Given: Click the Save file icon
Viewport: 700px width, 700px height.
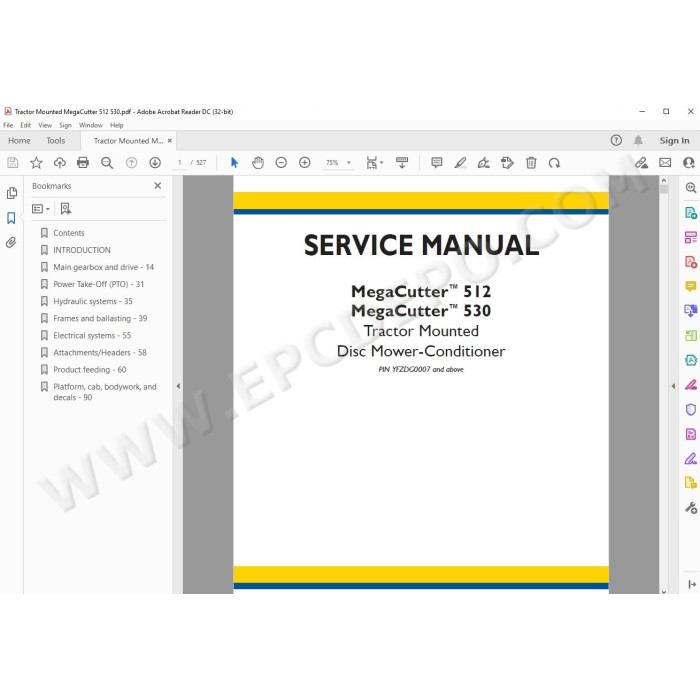Looking at the screenshot, I should [13, 163].
